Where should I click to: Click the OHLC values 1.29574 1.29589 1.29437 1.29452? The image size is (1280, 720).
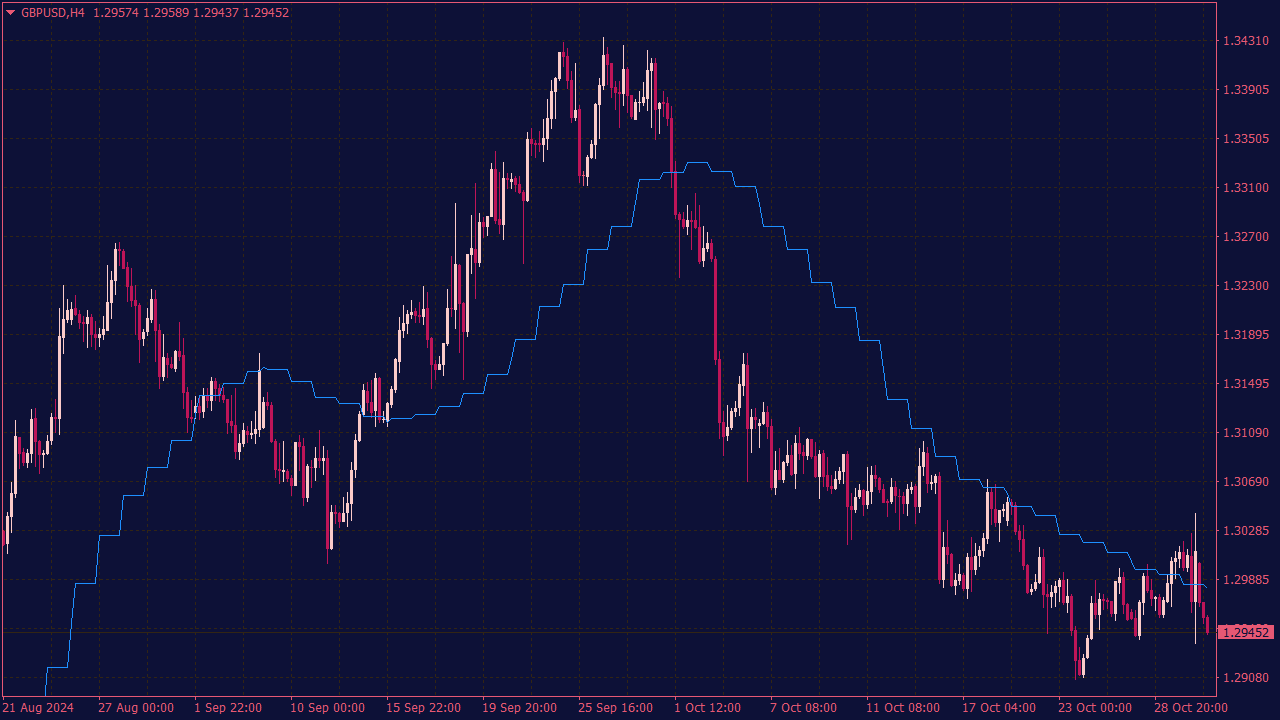point(191,13)
